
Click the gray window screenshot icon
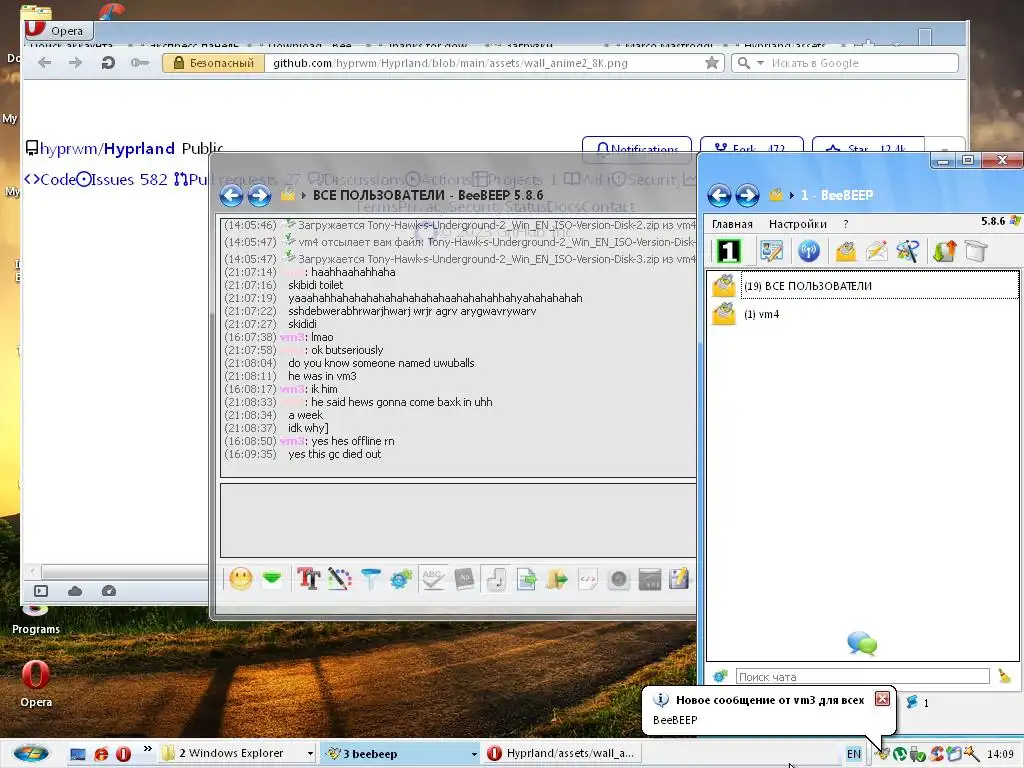(650, 579)
